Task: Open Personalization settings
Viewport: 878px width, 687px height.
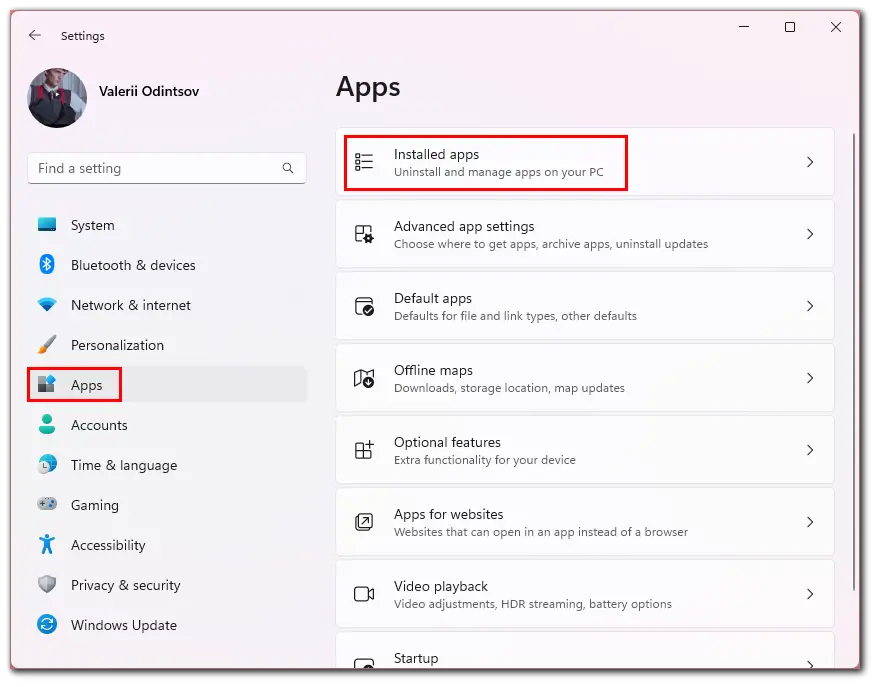Action: 167,345
